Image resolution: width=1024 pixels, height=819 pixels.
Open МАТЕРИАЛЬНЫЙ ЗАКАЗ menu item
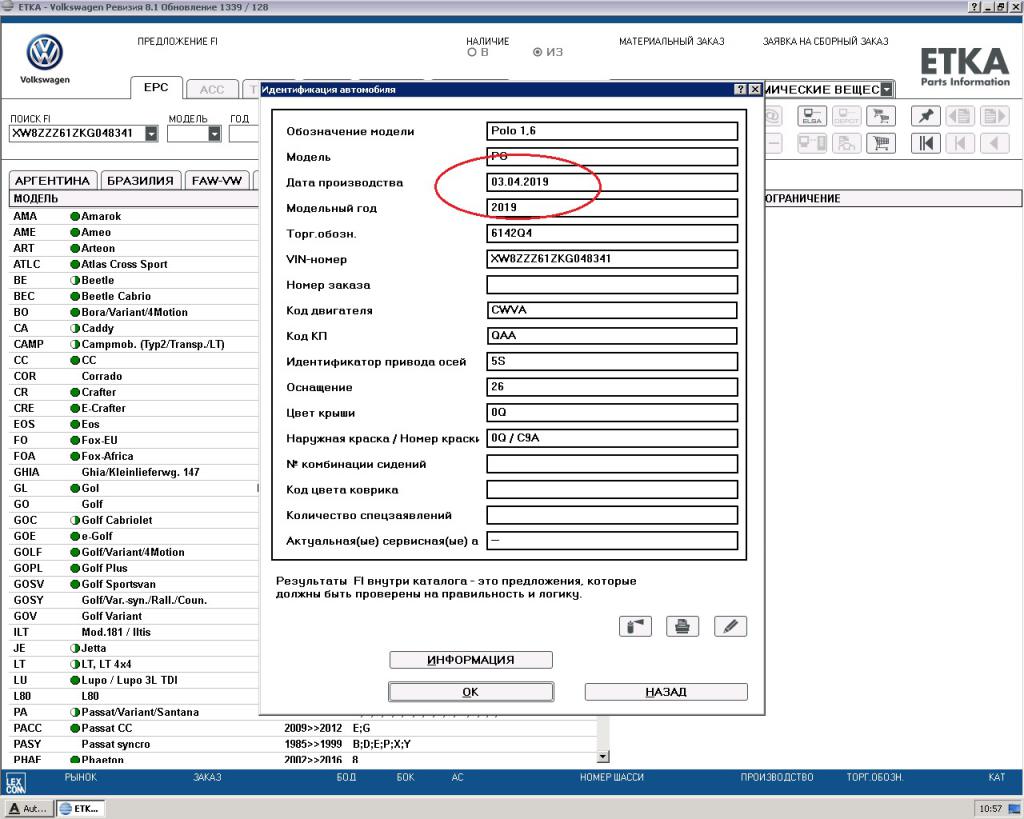[671, 41]
